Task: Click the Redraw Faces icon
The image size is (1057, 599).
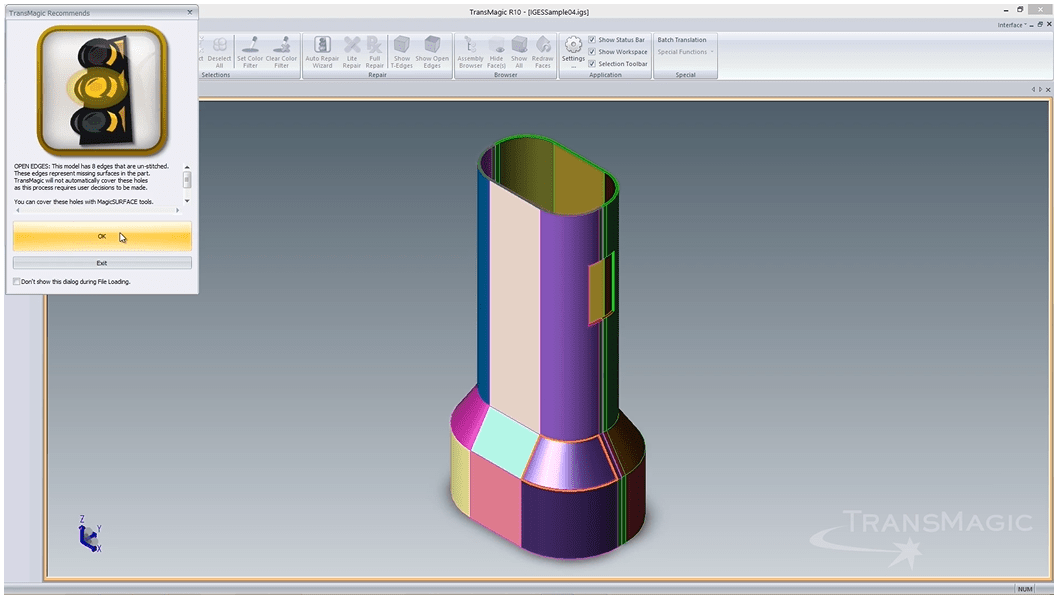Action: (543, 51)
